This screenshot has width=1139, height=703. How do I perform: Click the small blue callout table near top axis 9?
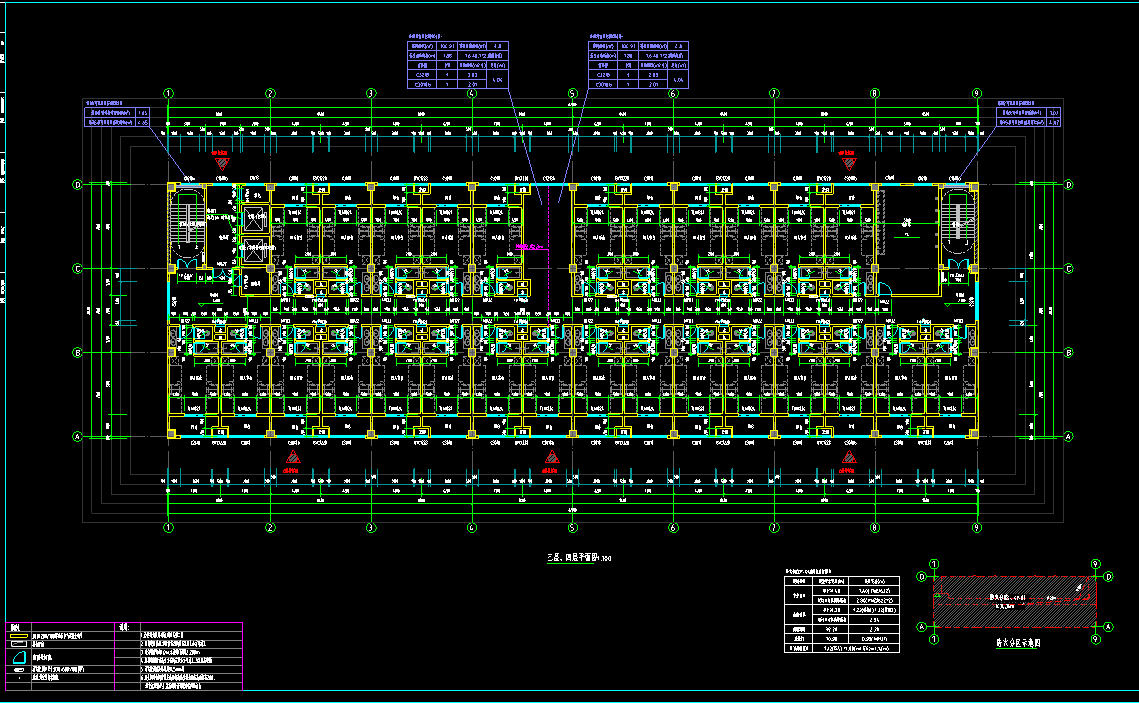[1028, 117]
